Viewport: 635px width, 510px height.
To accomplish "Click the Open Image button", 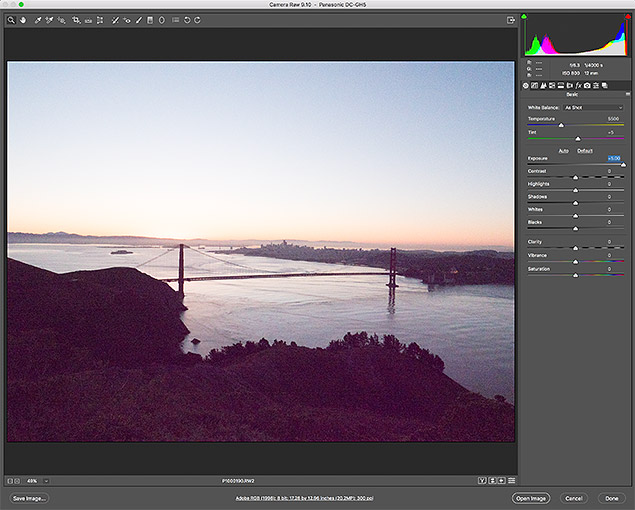I will pos(532,497).
